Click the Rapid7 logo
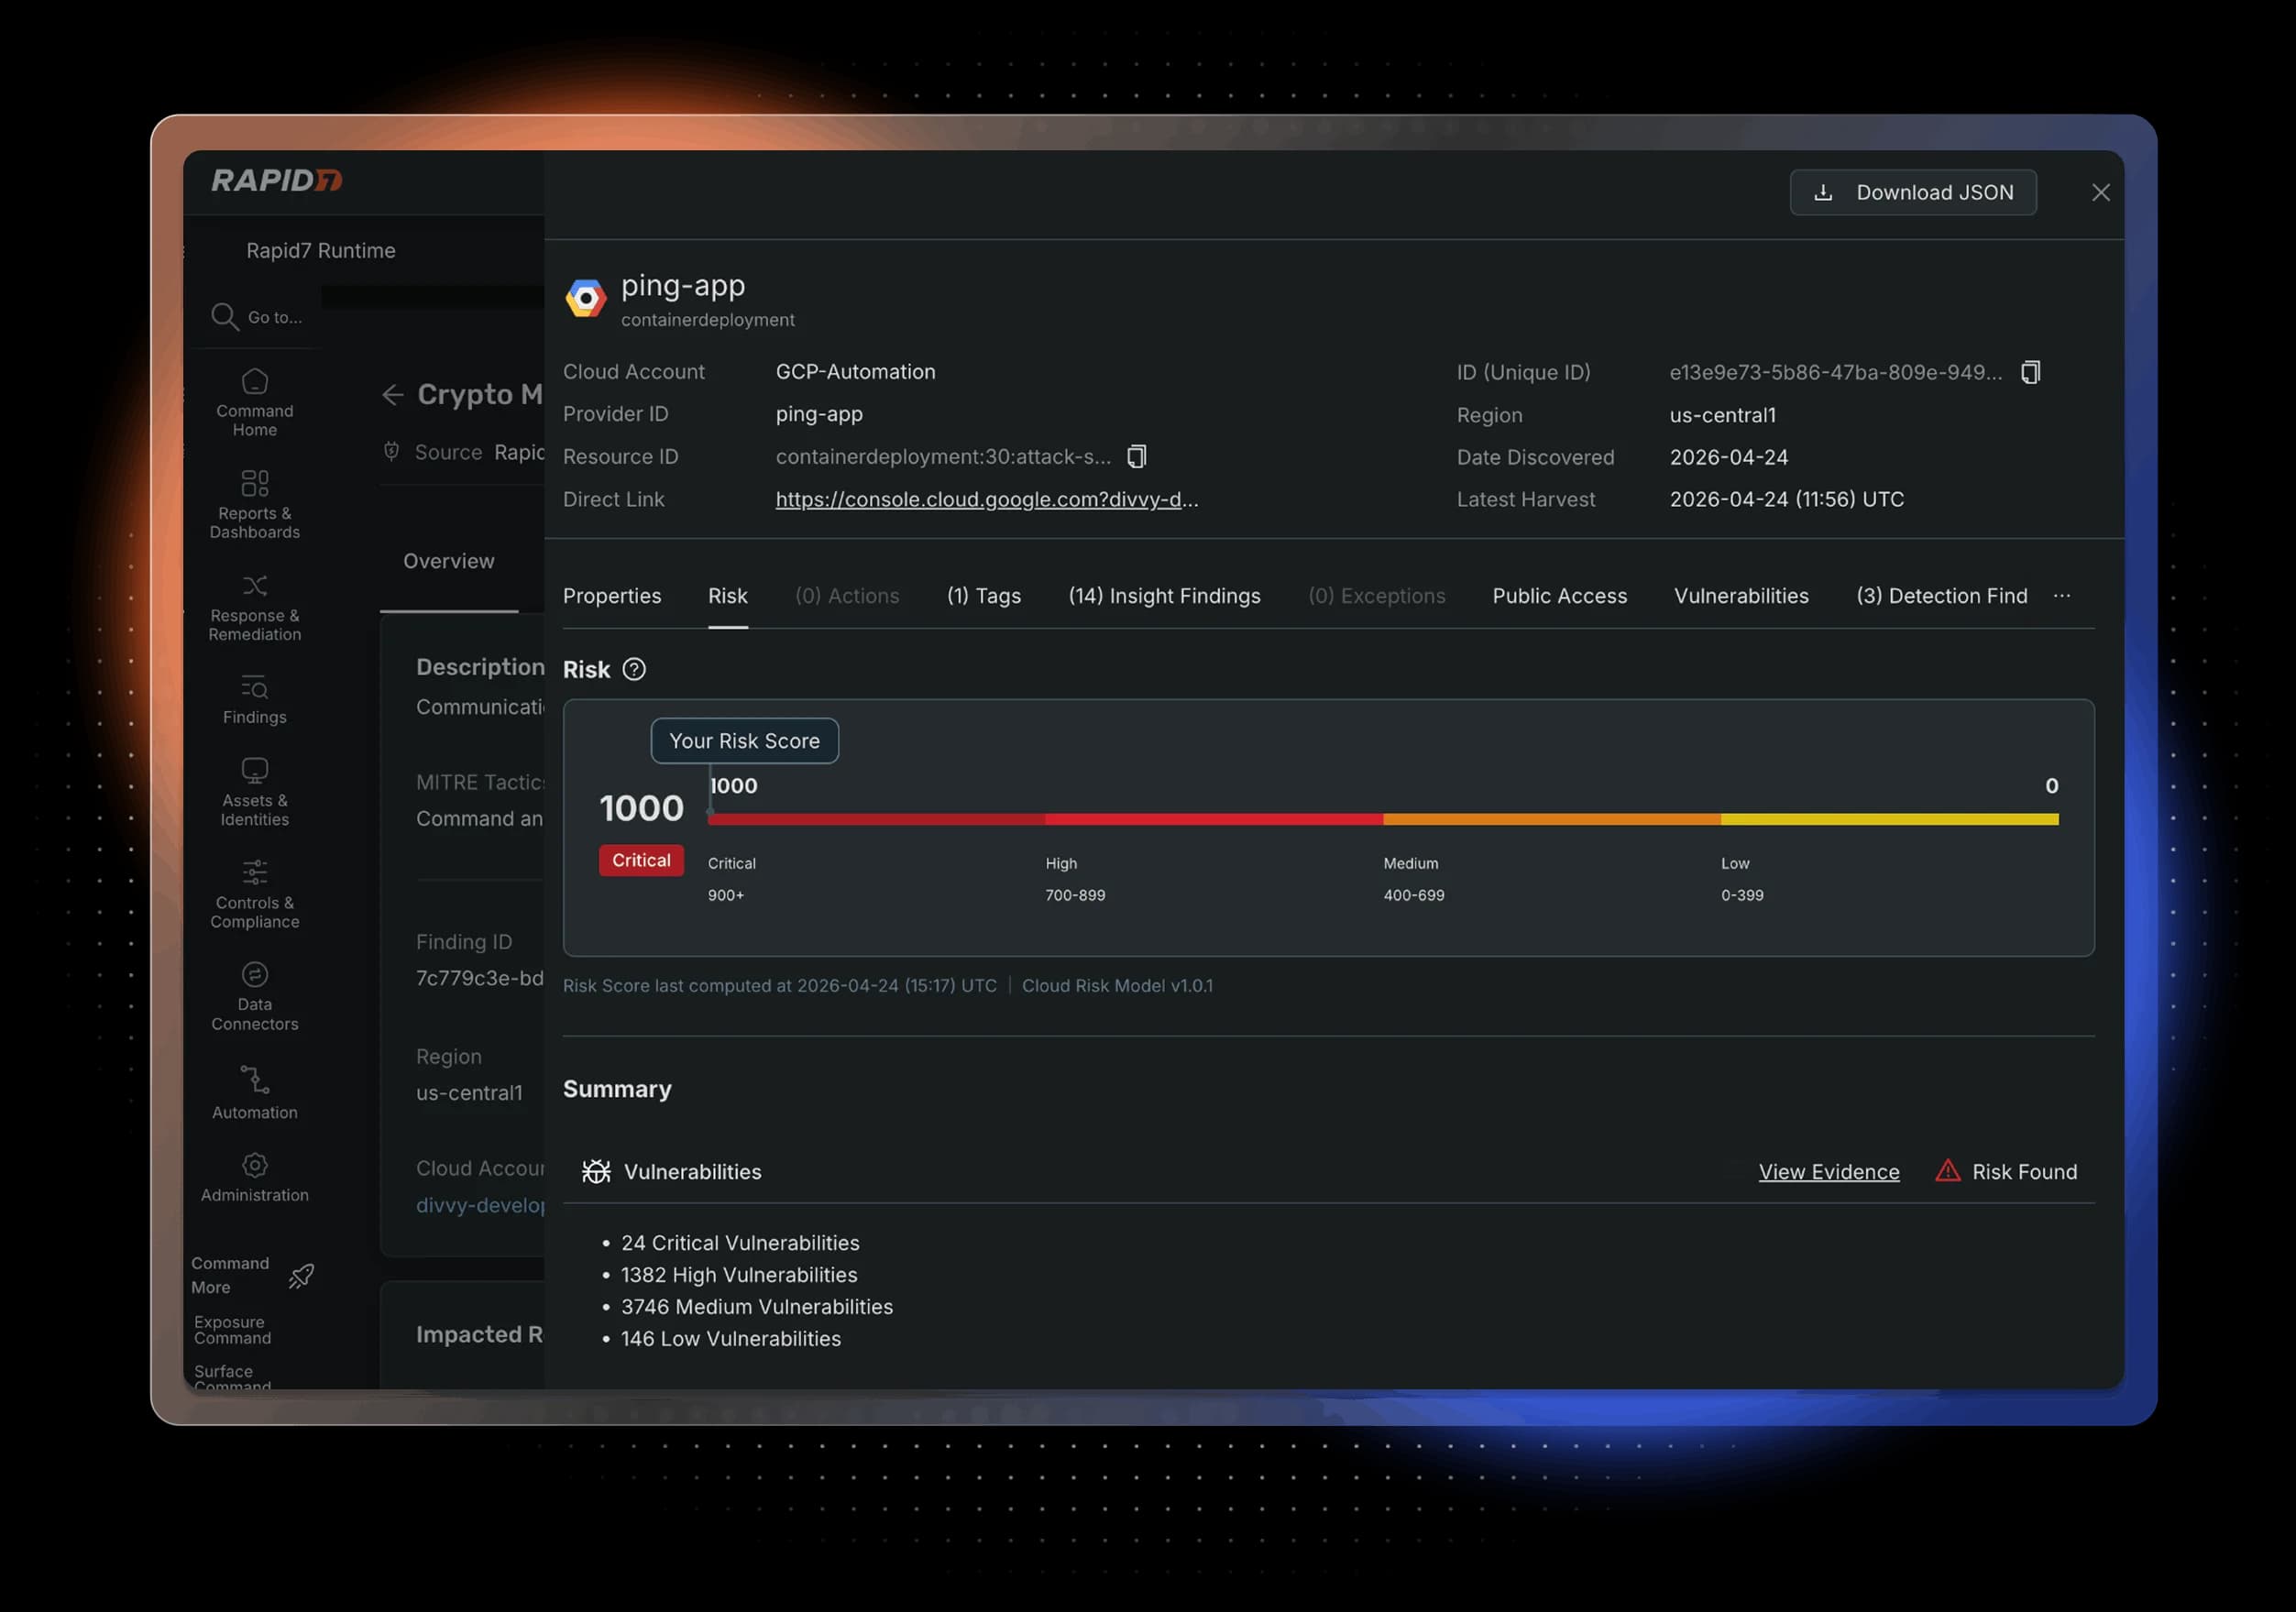The width and height of the screenshot is (2296, 1612). (276, 180)
